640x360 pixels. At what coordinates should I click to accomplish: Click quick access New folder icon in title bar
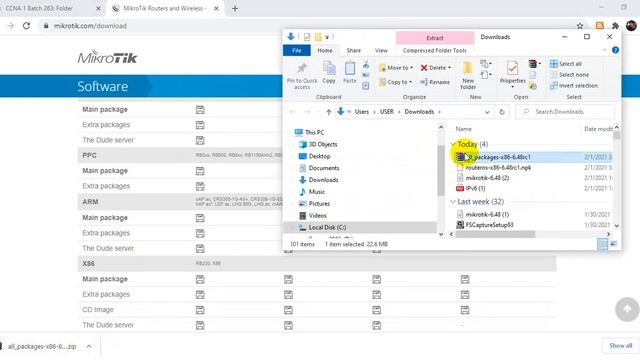[x=318, y=37]
